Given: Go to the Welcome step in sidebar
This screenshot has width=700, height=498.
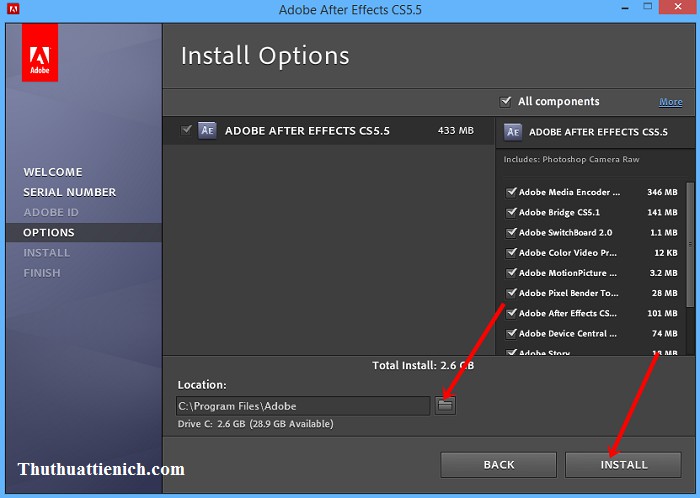Looking at the screenshot, I should 53,172.
